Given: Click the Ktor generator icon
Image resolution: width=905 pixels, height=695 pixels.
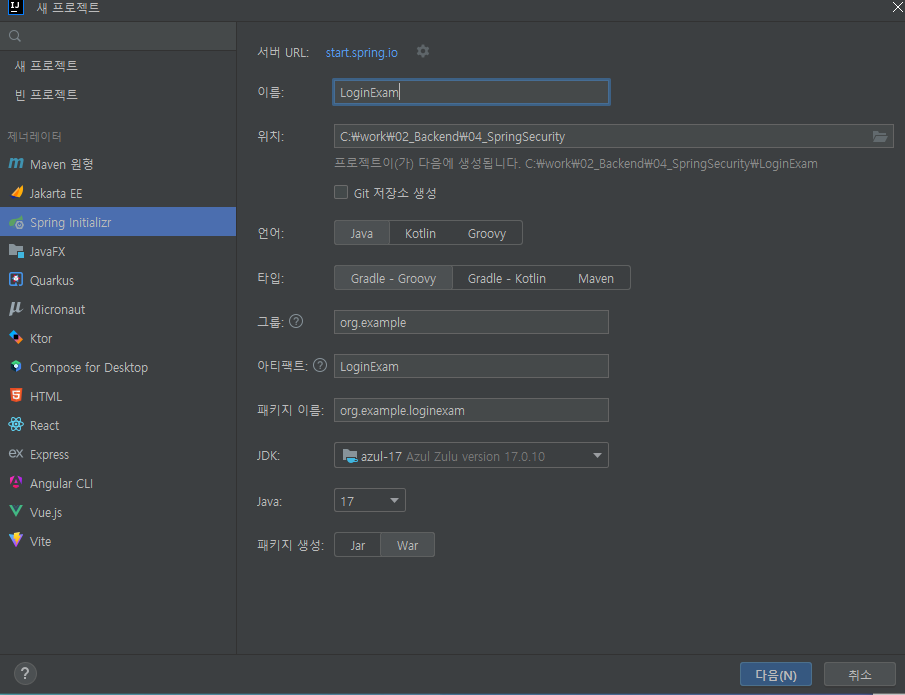Looking at the screenshot, I should (16, 338).
